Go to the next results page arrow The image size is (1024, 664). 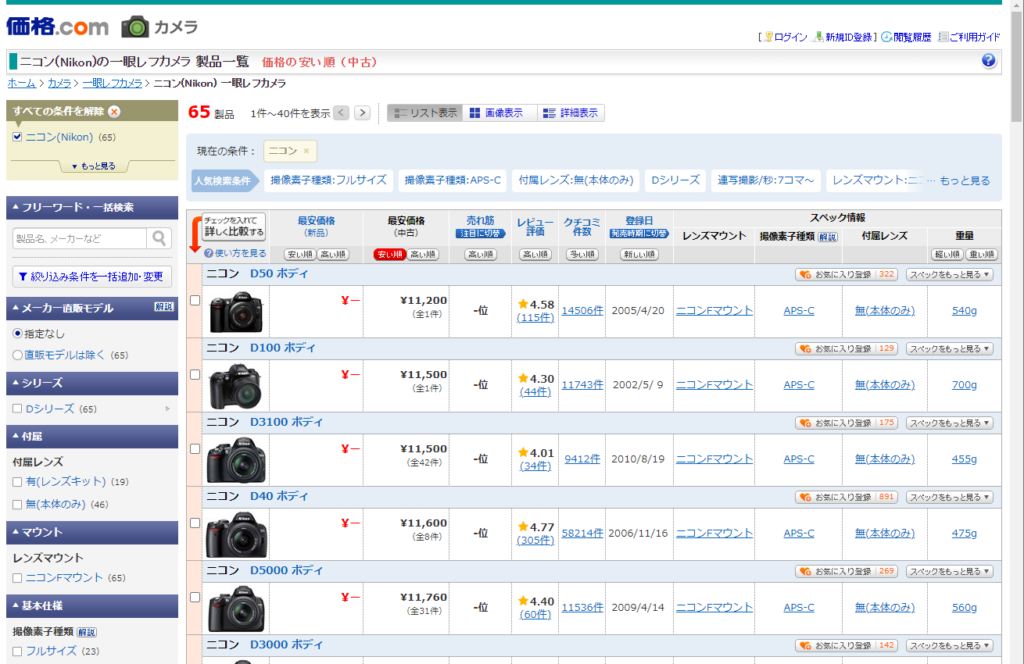362,113
